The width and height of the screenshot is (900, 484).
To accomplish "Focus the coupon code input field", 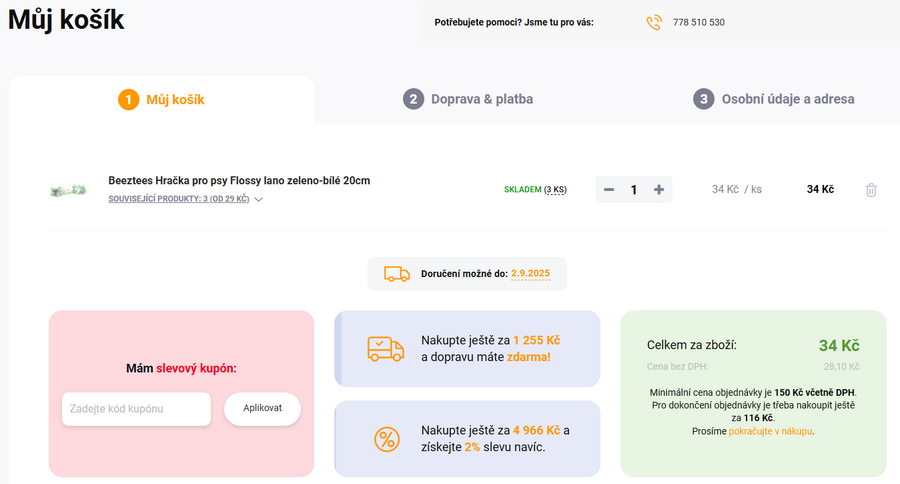I will 136,409.
